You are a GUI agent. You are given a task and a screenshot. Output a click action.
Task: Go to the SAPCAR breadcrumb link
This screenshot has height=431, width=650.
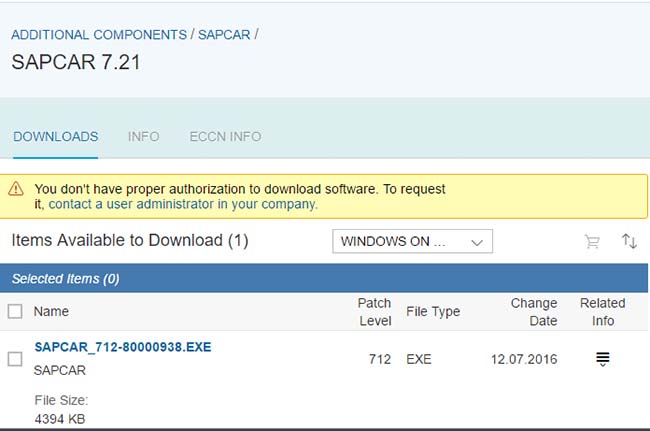point(224,35)
